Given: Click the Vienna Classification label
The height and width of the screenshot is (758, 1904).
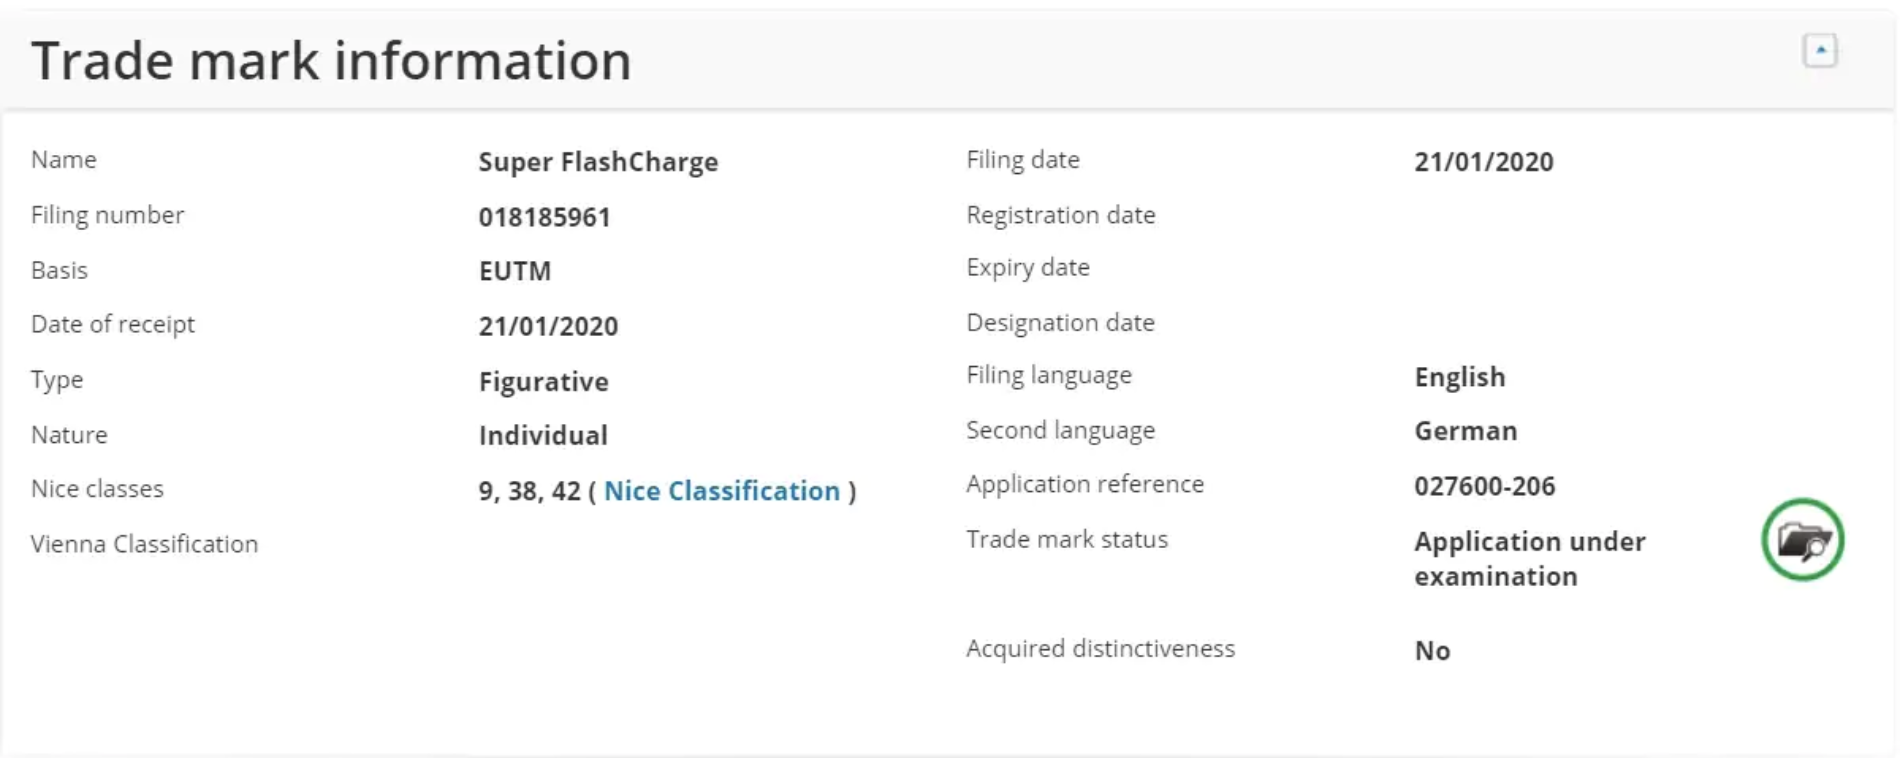Looking at the screenshot, I should coord(144,544).
